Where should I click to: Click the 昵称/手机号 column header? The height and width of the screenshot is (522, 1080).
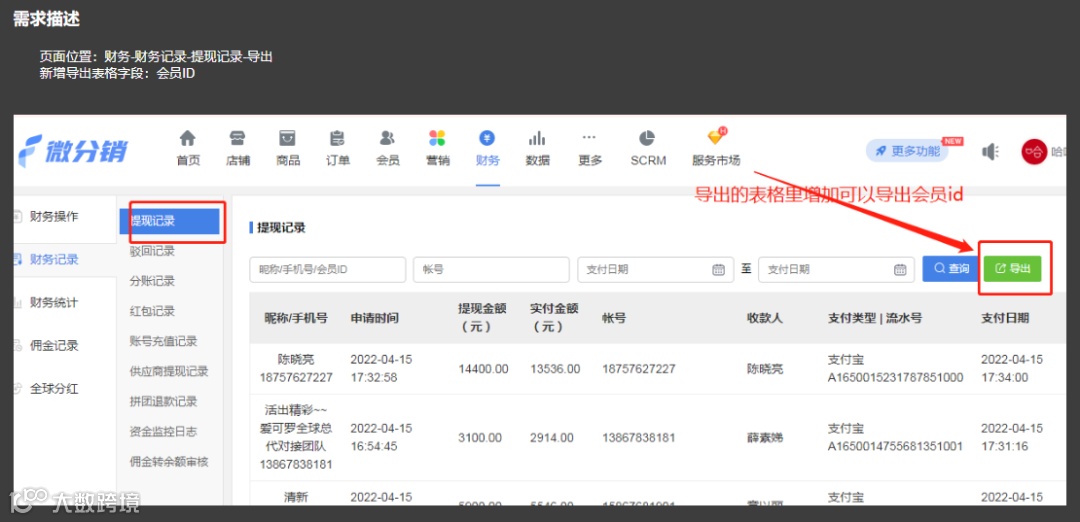tap(295, 318)
